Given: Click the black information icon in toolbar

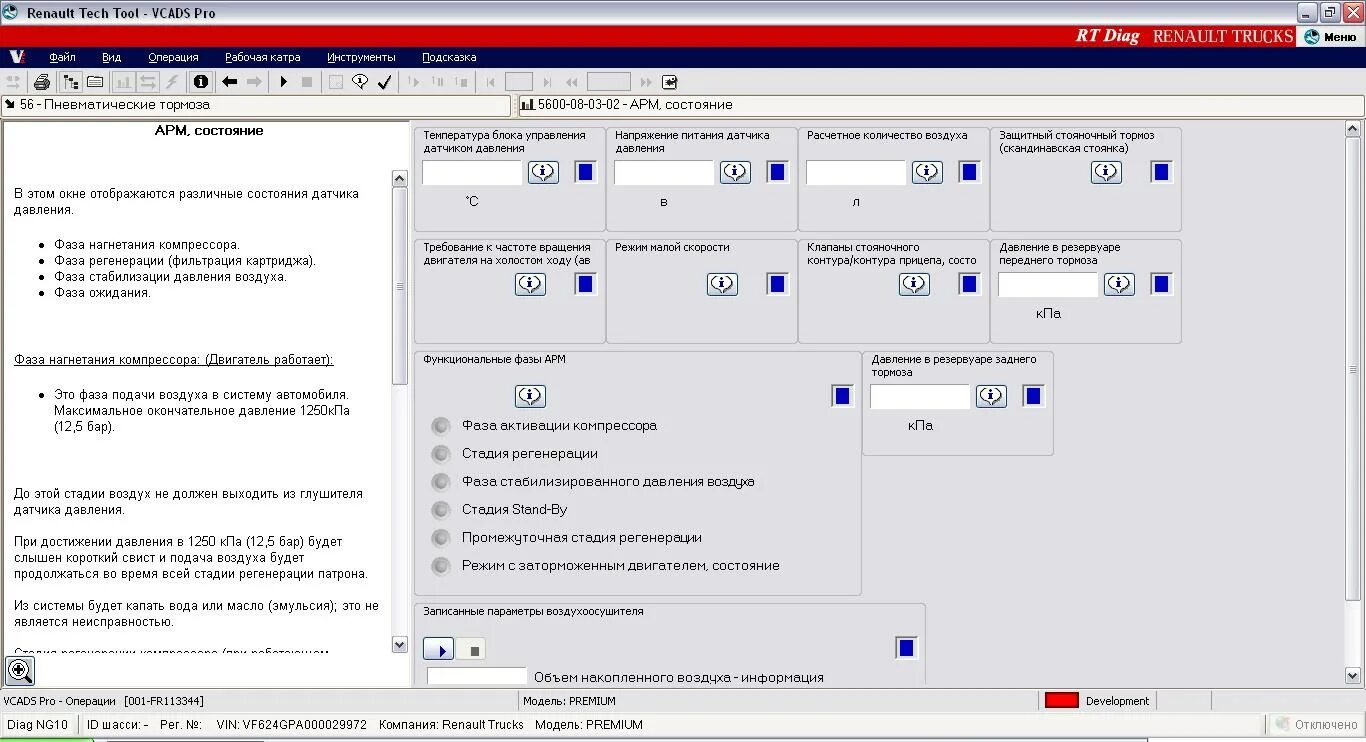Looking at the screenshot, I should pos(201,82).
